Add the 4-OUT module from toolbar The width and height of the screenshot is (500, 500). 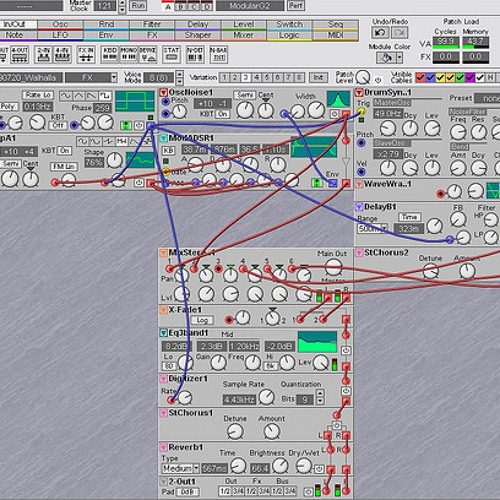click(x=19, y=55)
